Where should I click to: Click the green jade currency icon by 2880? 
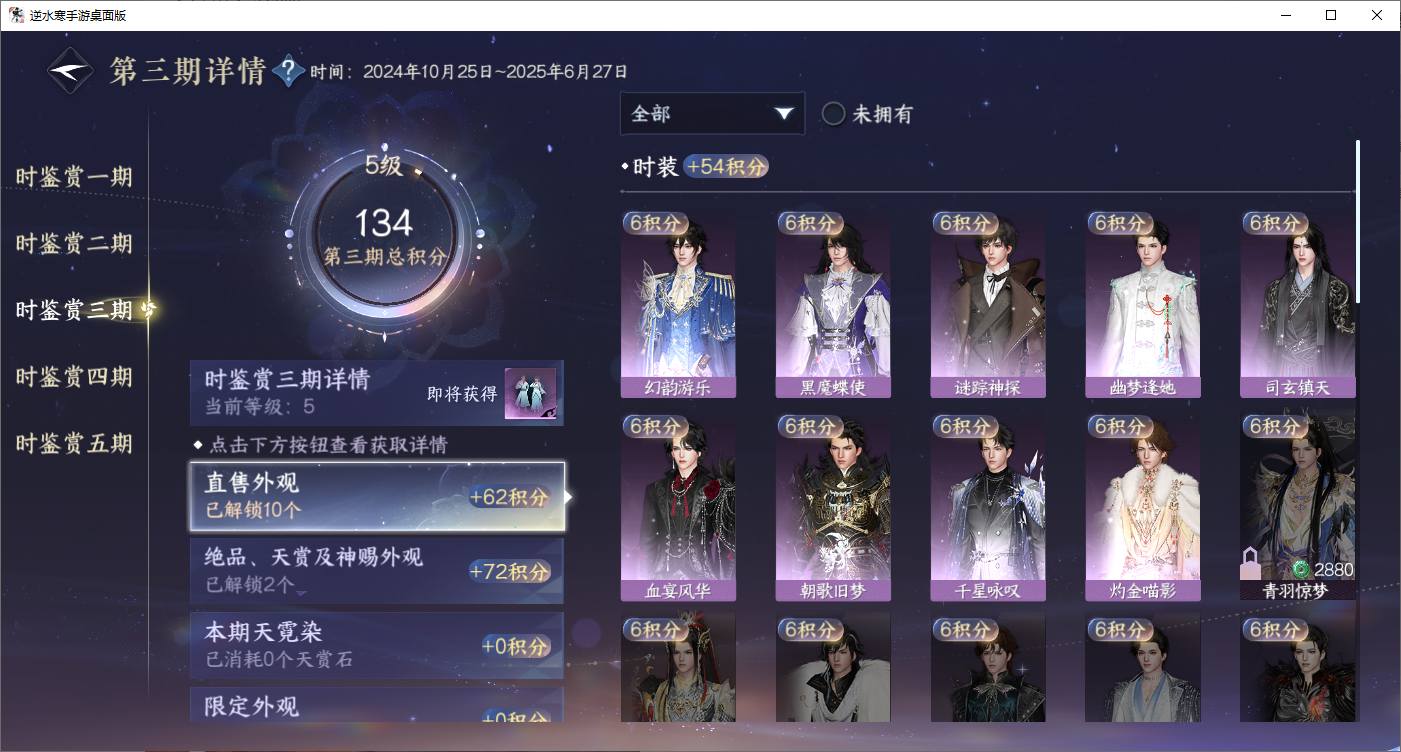click(1301, 569)
